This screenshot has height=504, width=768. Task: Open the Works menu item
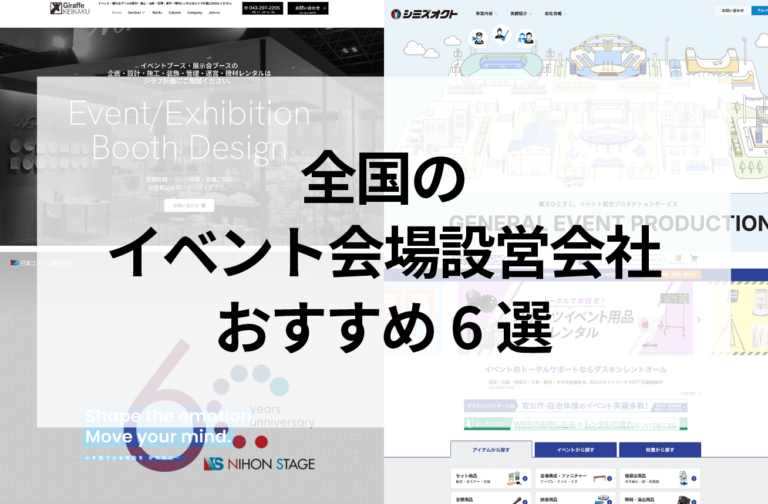click(157, 13)
